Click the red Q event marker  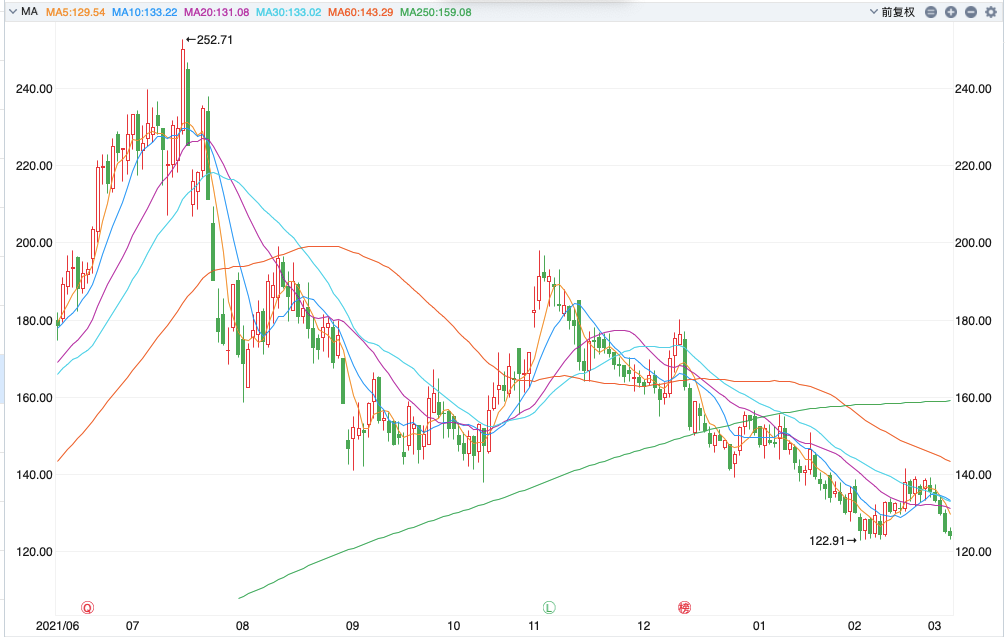[x=87, y=607]
